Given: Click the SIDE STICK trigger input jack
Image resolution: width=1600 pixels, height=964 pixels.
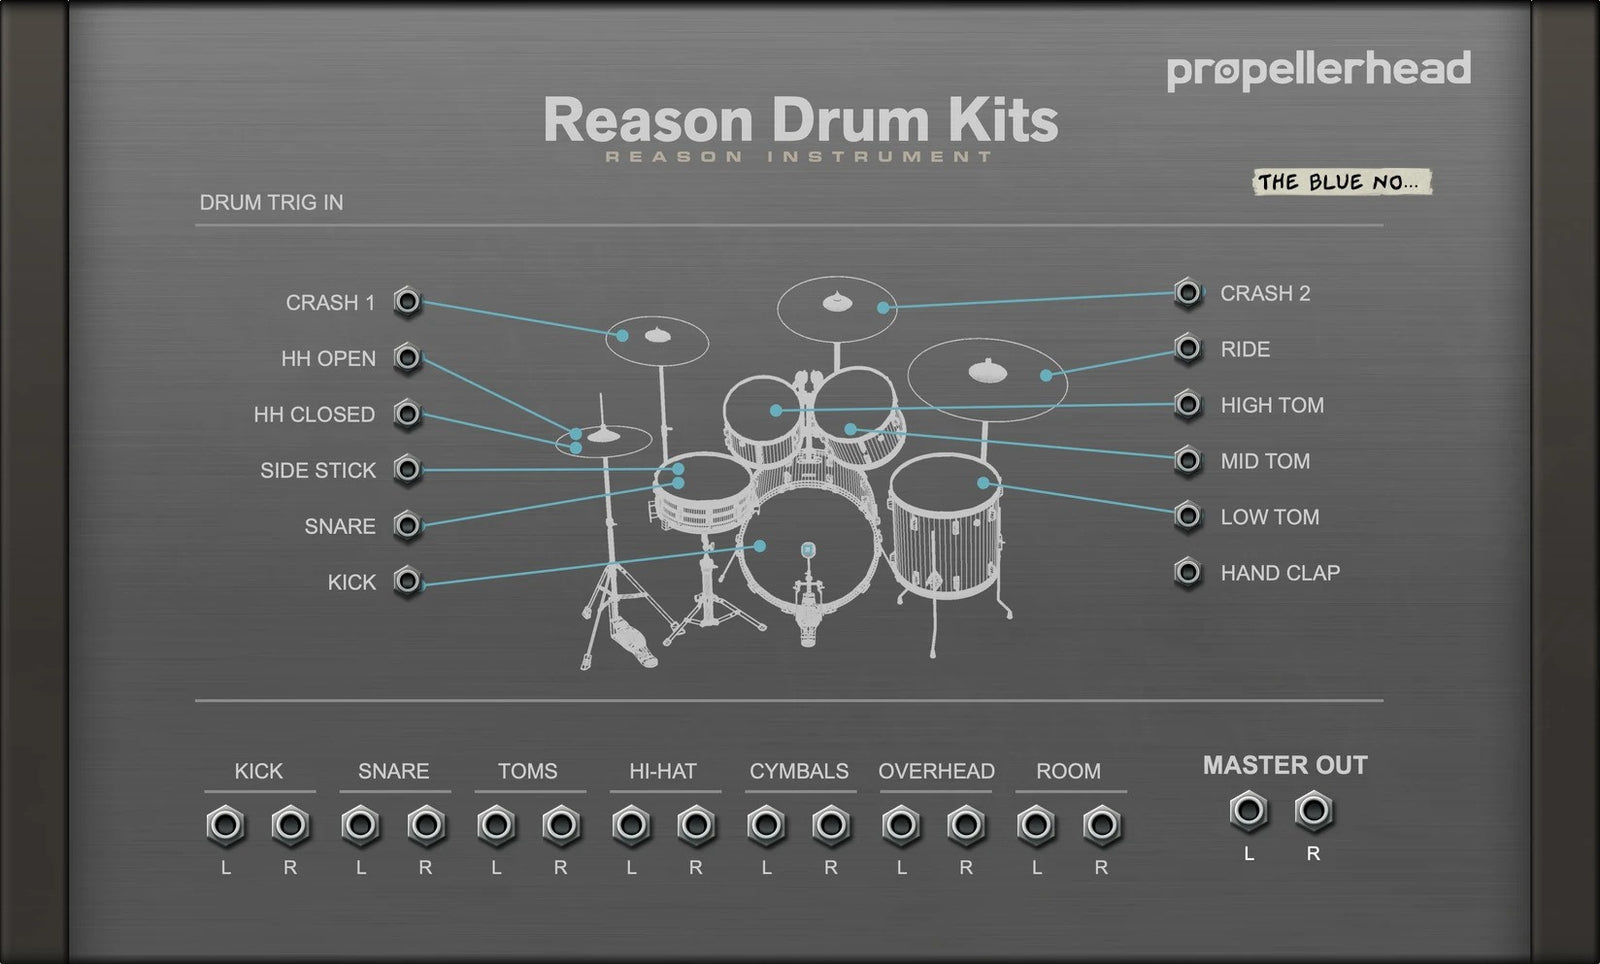Looking at the screenshot, I should 407,469.
